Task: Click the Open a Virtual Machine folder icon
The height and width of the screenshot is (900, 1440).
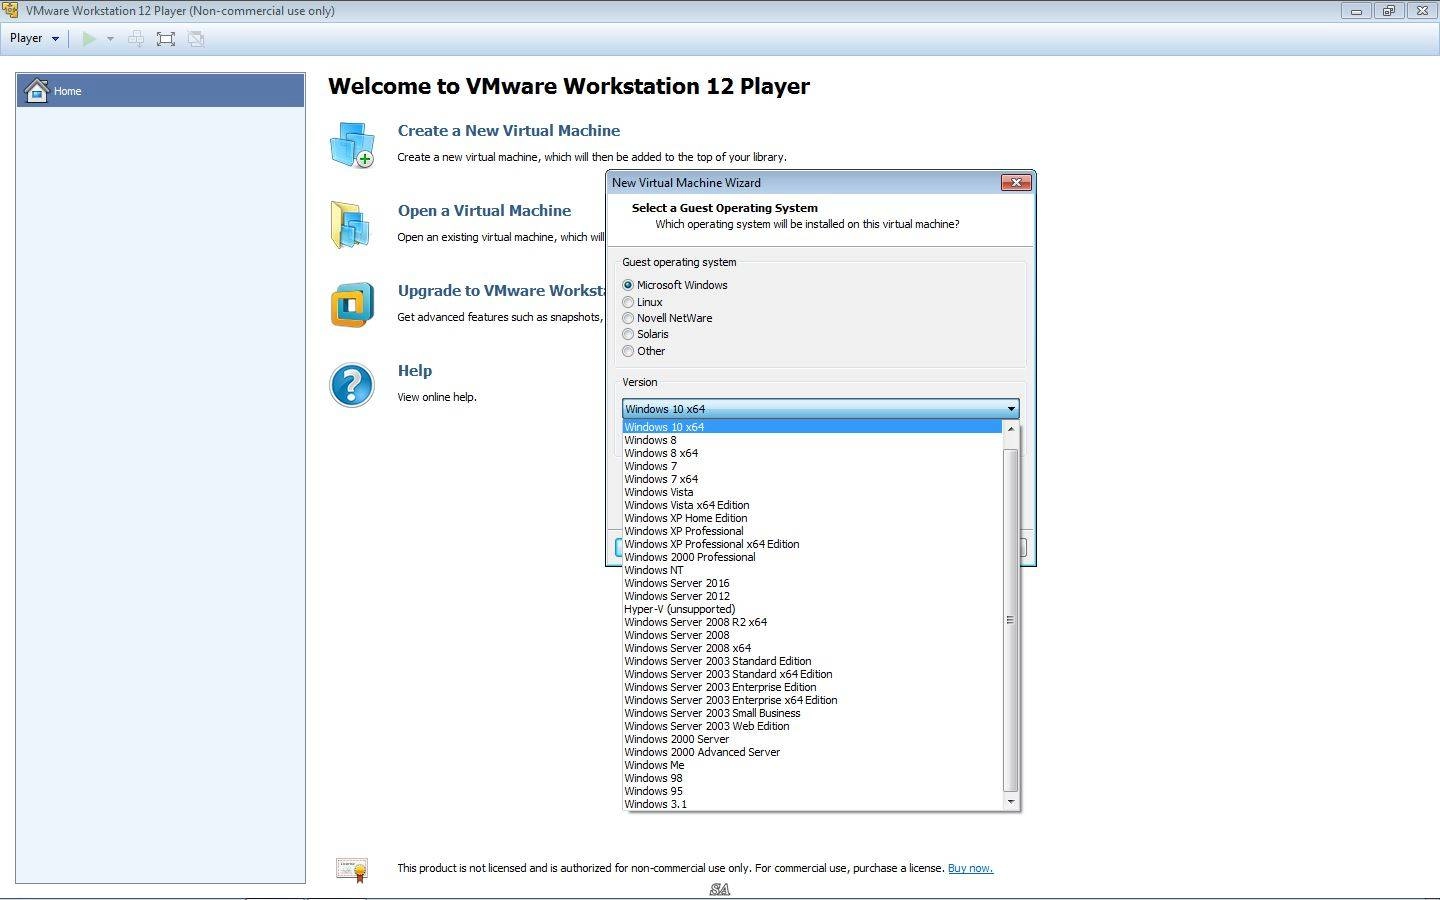Action: point(351,224)
